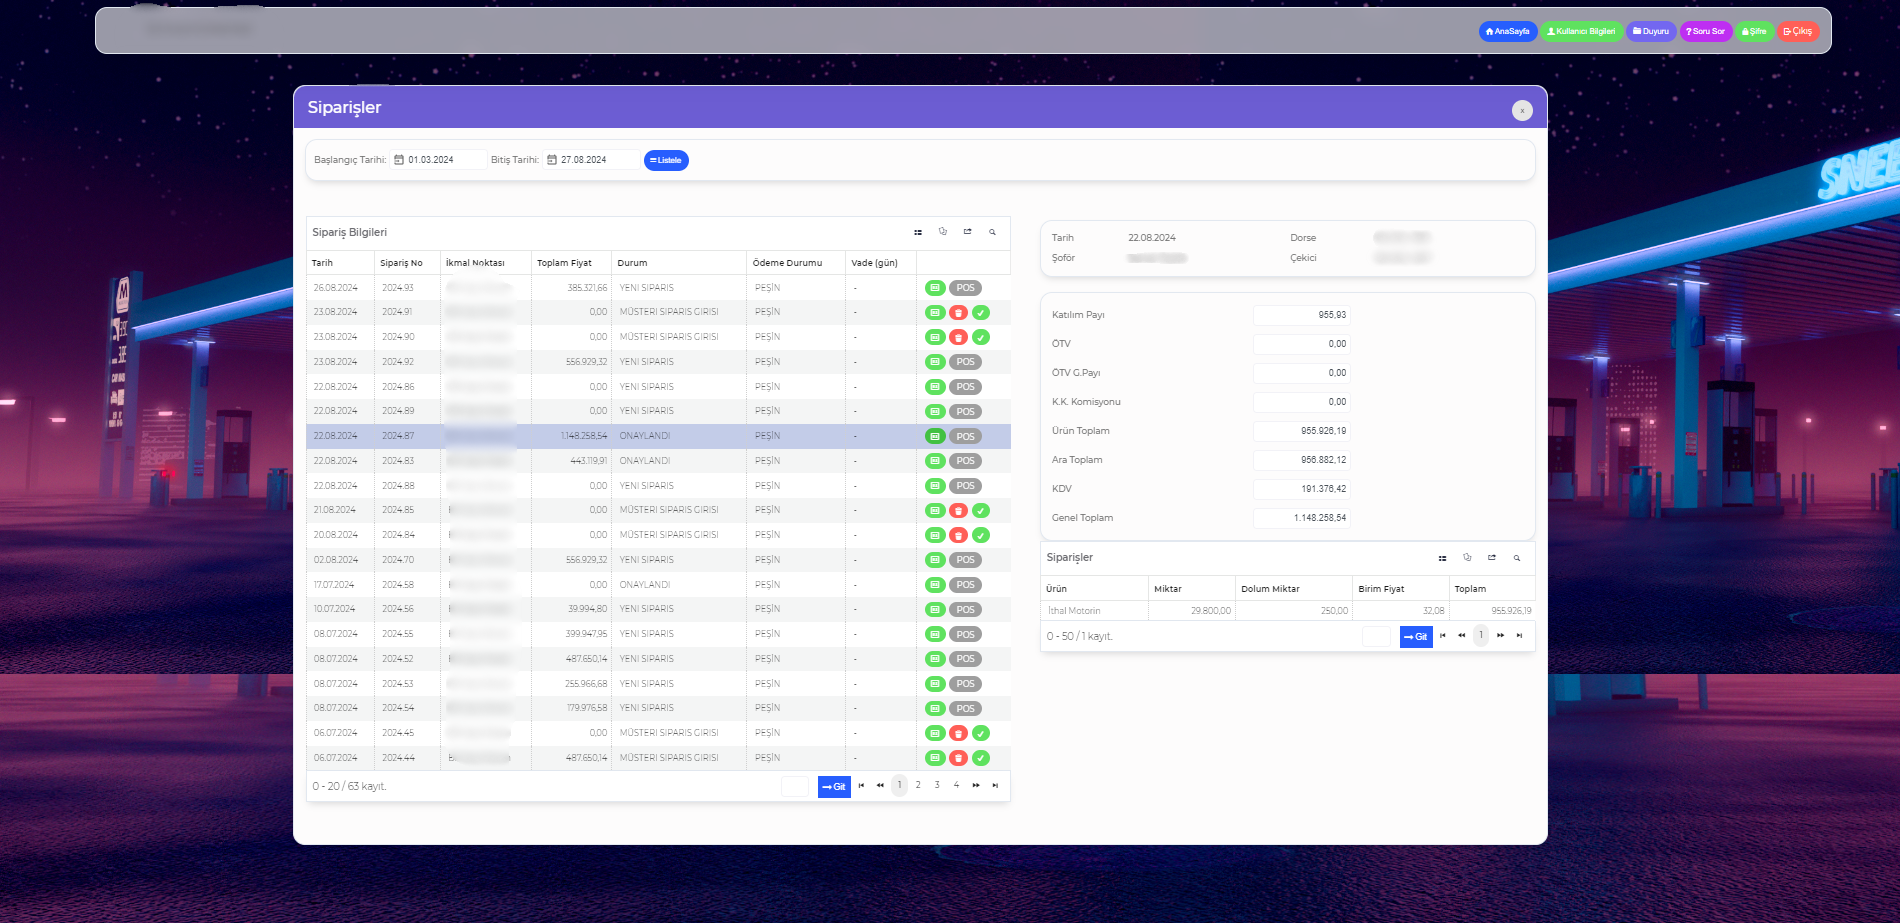The image size is (1900, 923).
Task: Click the list view icon in Sipariş Bilgileri toolbar
Action: pos(918,232)
